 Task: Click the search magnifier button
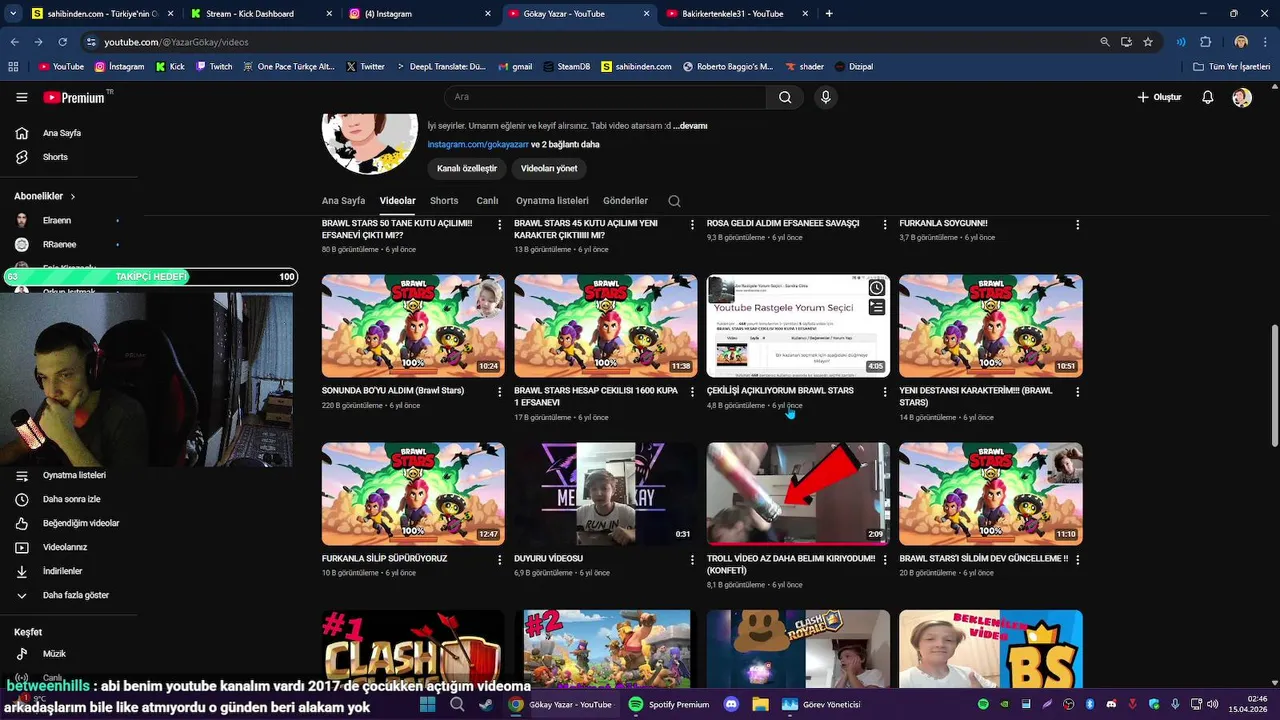[x=785, y=97]
